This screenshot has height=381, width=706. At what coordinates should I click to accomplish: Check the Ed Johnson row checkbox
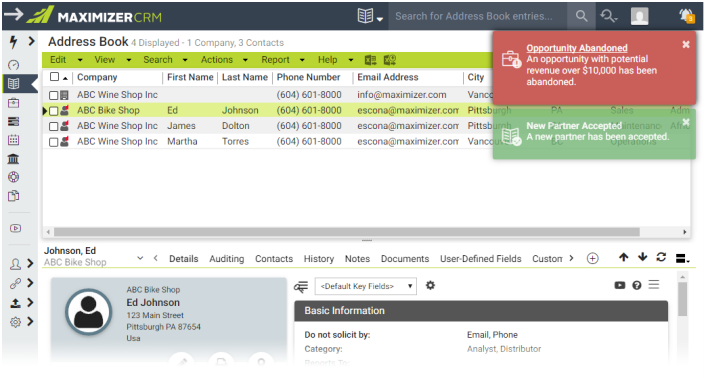(x=54, y=111)
